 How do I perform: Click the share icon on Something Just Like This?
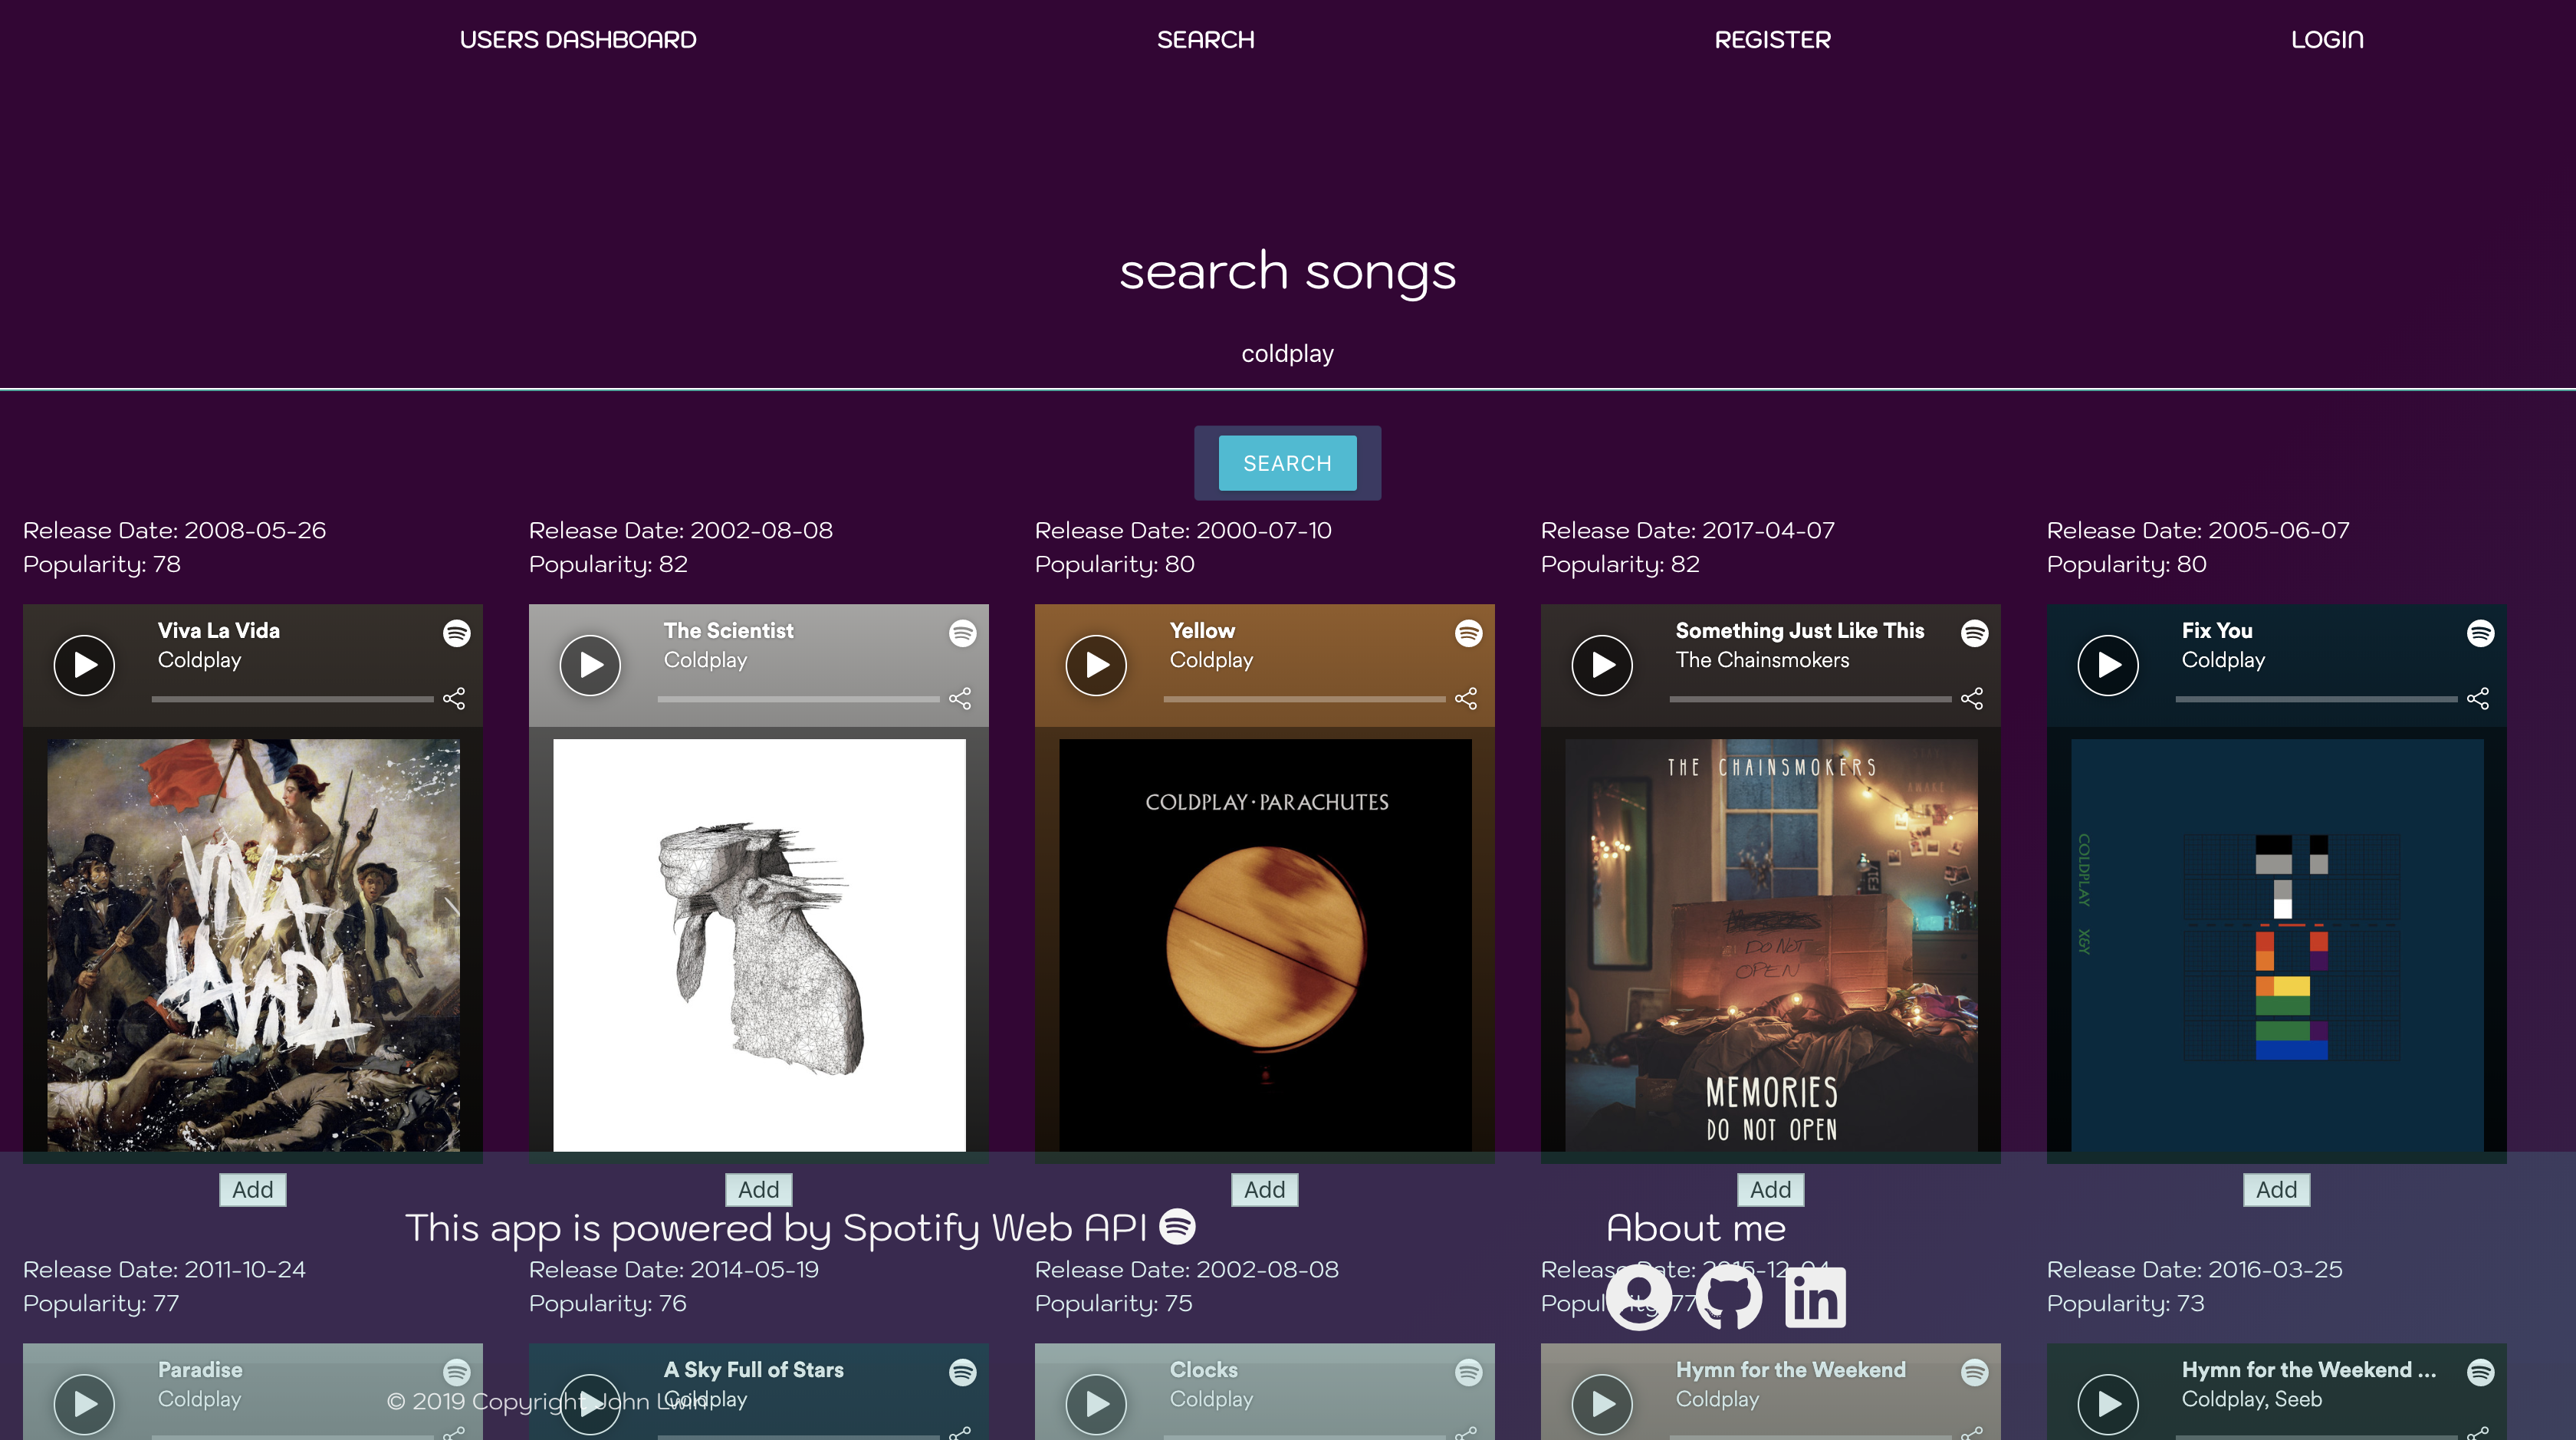tap(1973, 698)
